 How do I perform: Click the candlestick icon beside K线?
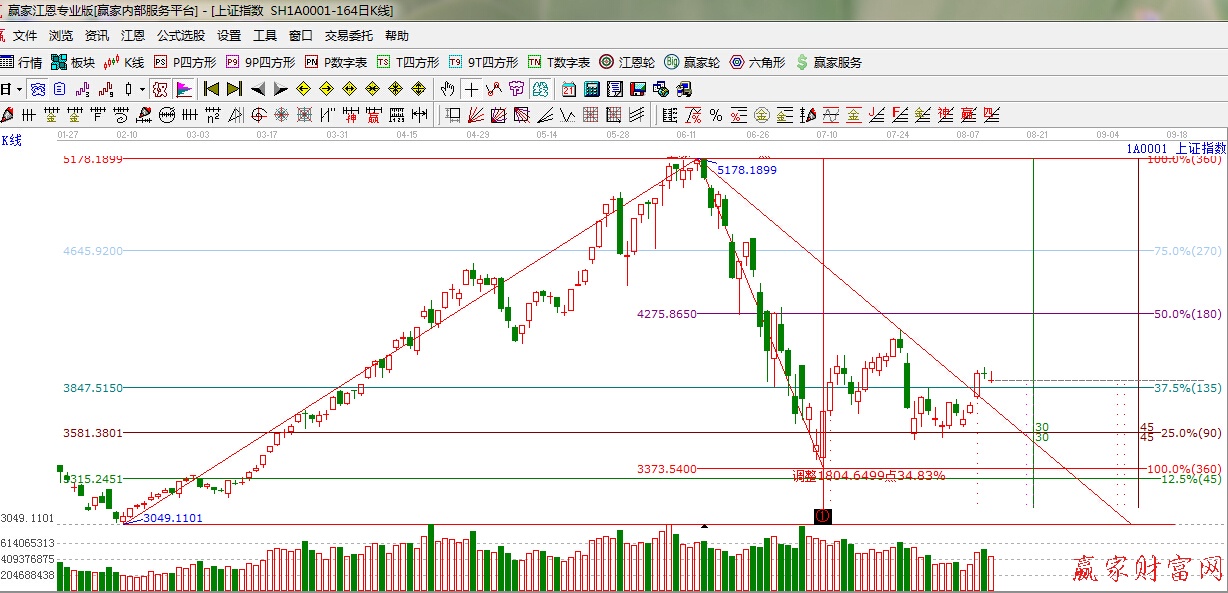click(x=113, y=62)
